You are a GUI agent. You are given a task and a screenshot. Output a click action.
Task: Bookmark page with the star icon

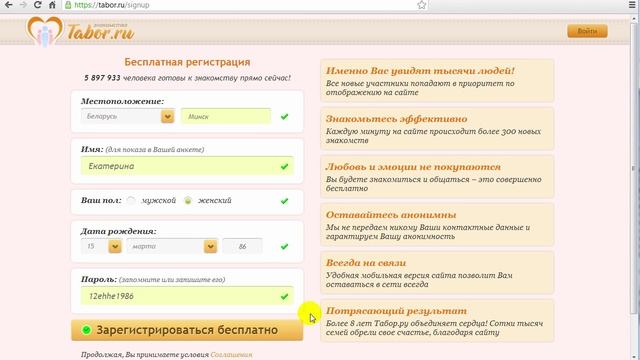click(422, 5)
